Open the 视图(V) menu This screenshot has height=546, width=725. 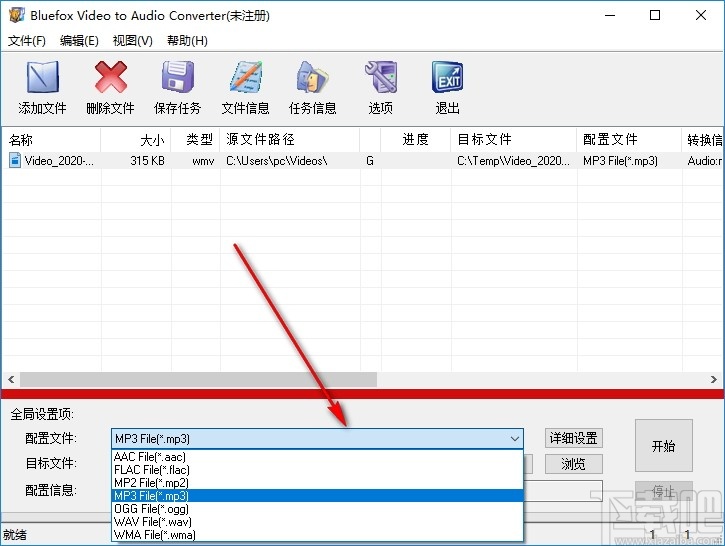point(133,41)
